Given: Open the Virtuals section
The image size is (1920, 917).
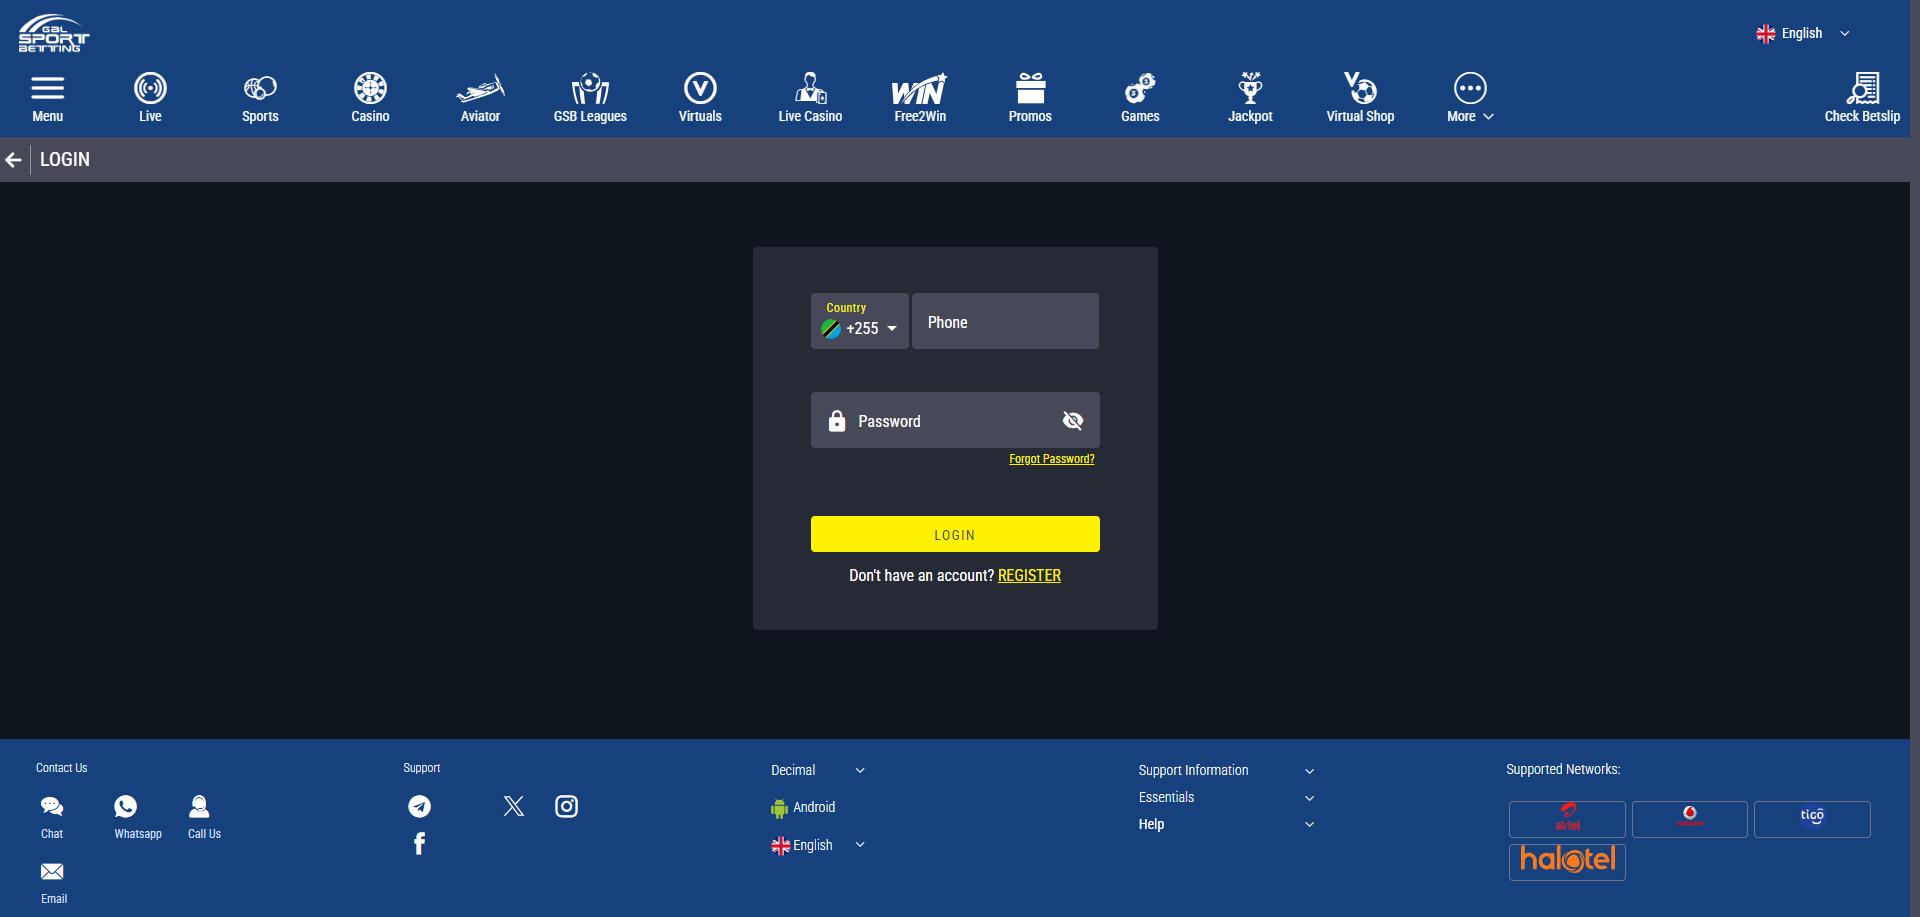Looking at the screenshot, I should point(700,95).
